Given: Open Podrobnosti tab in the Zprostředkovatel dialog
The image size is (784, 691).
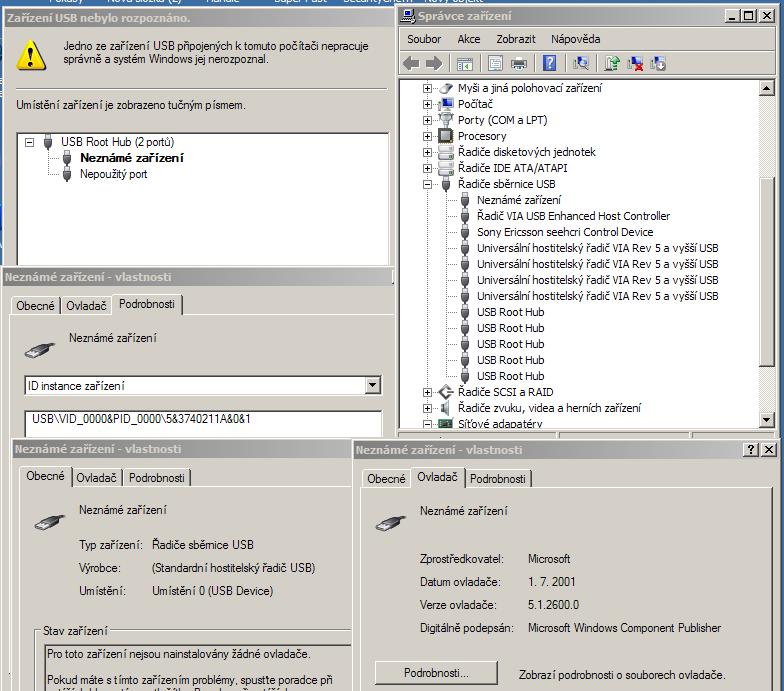Looking at the screenshot, I should pos(498,479).
